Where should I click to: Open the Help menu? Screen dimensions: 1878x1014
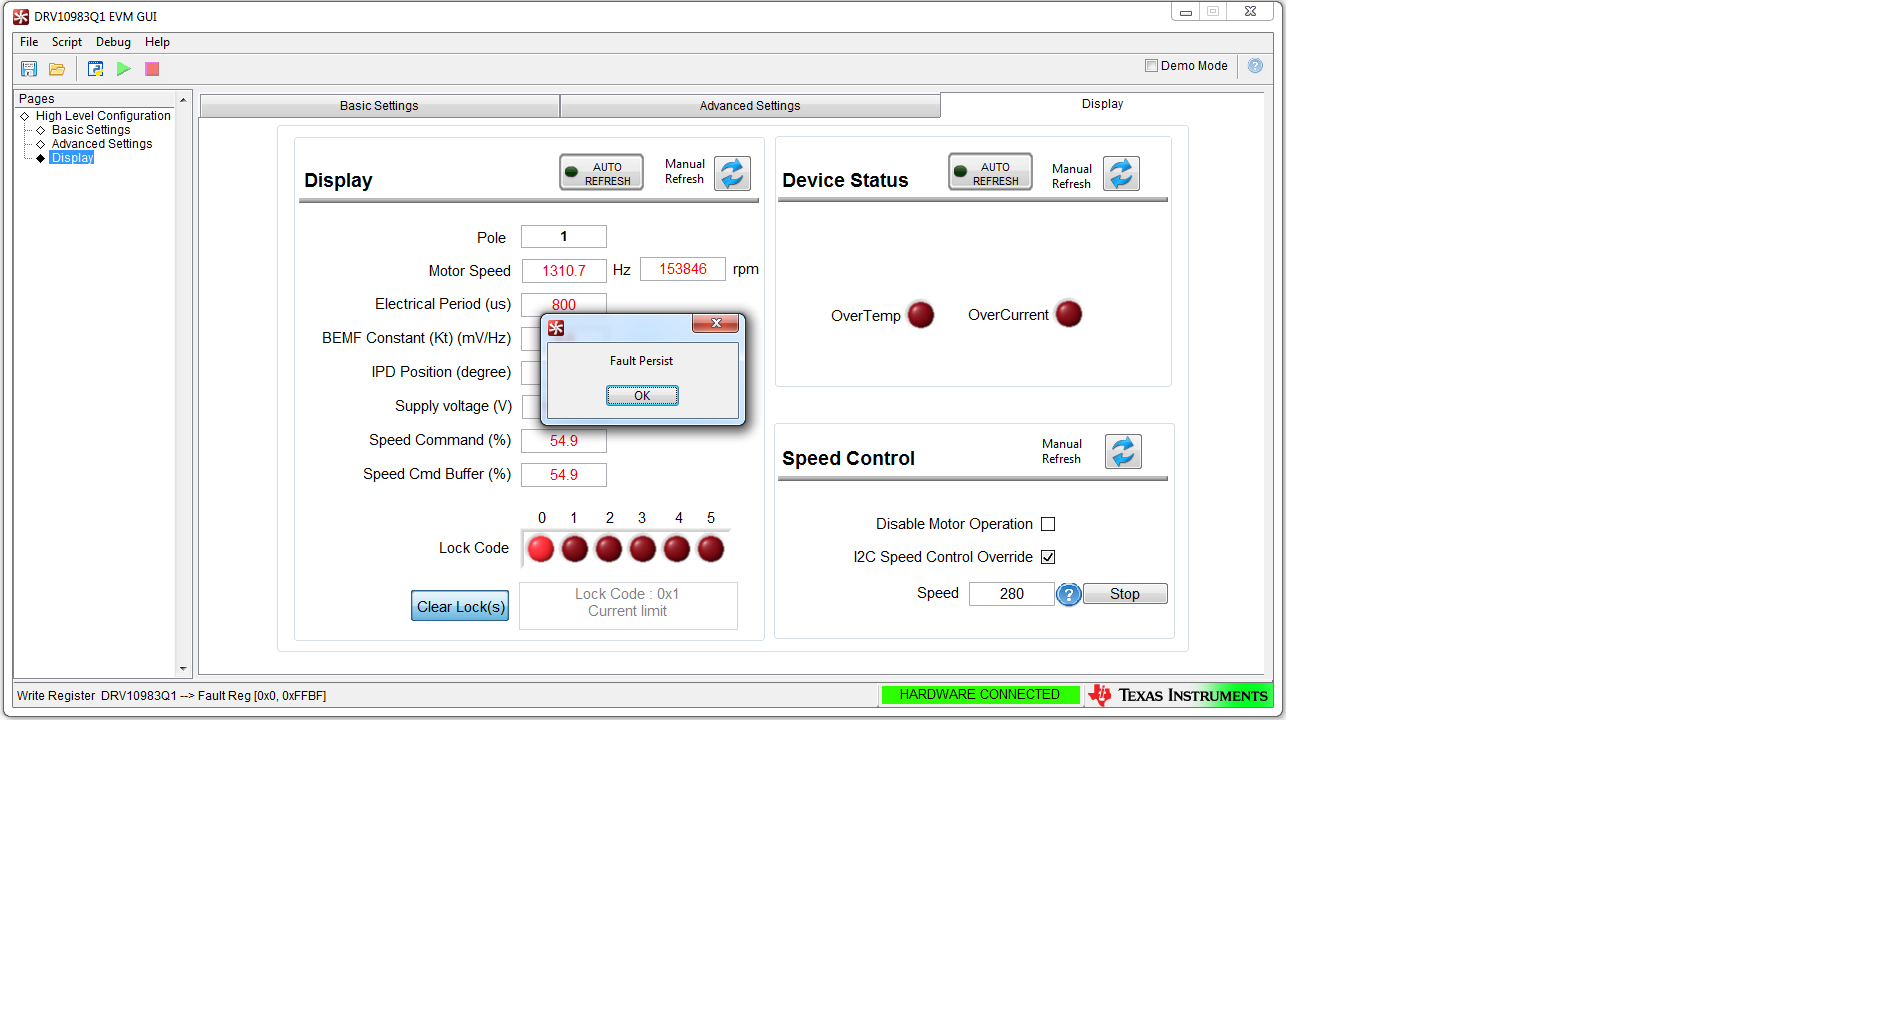point(157,42)
